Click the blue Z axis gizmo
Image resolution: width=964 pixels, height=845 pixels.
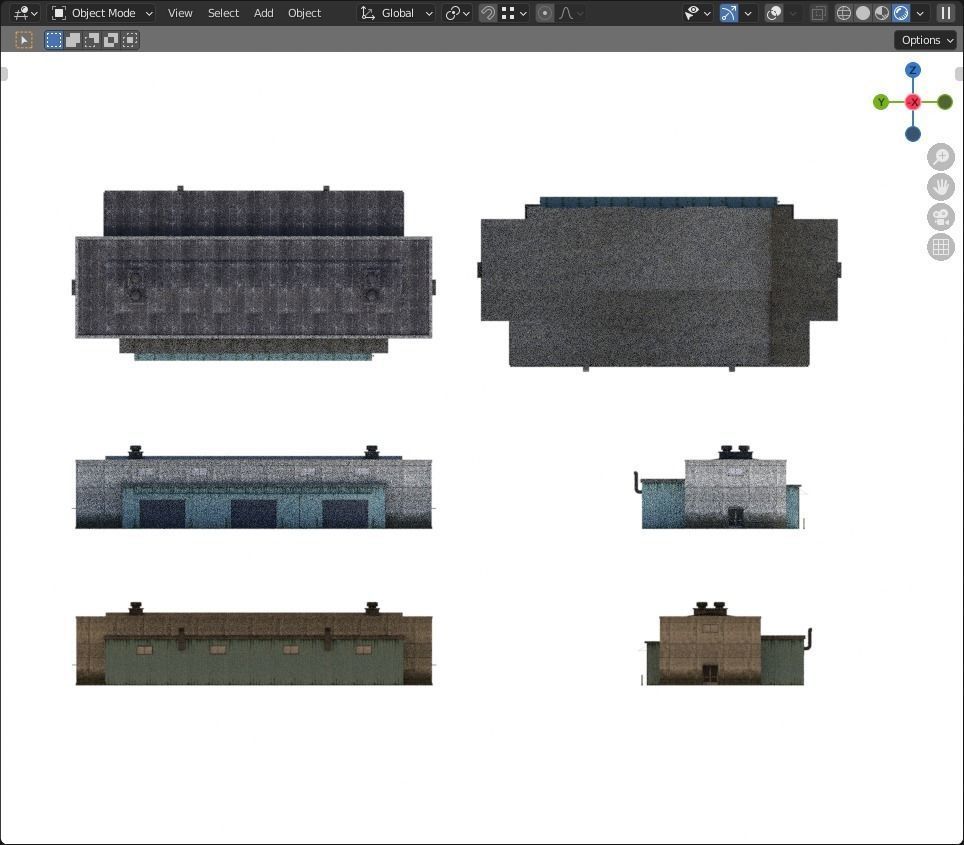coord(912,70)
